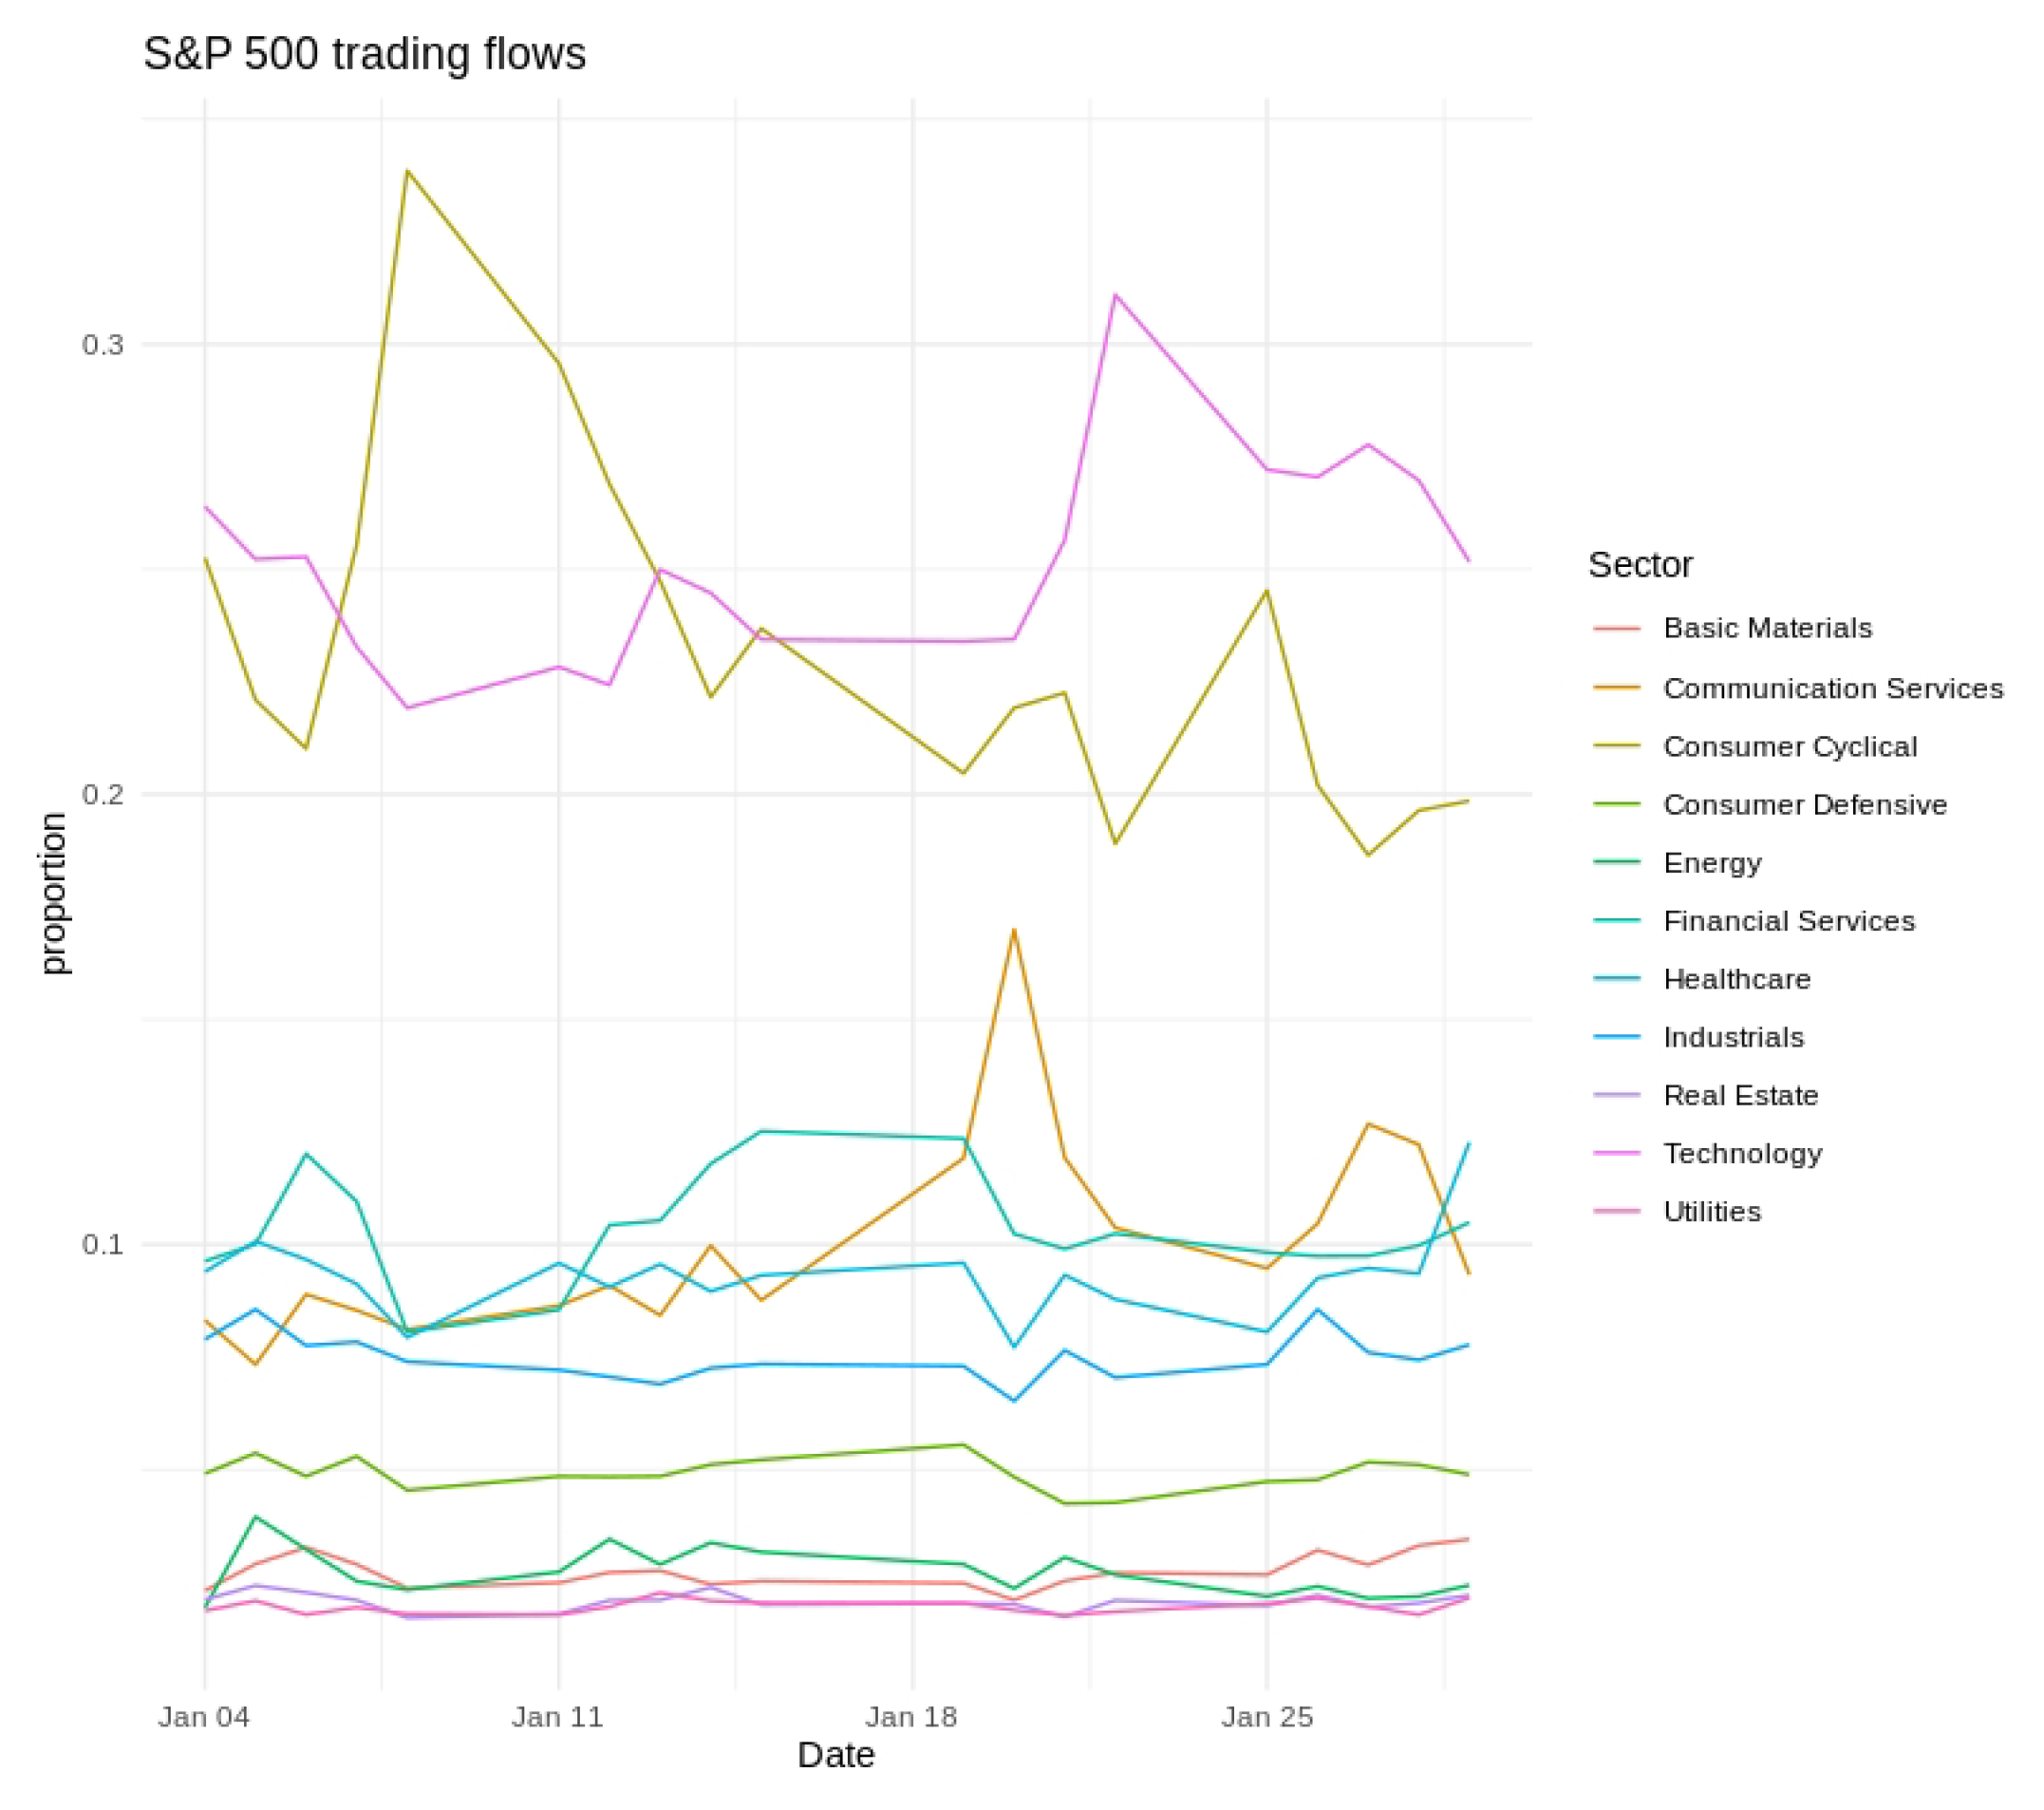Select the "Jan 04" x-axis tick label
The image size is (2044, 1810).
204,1717
